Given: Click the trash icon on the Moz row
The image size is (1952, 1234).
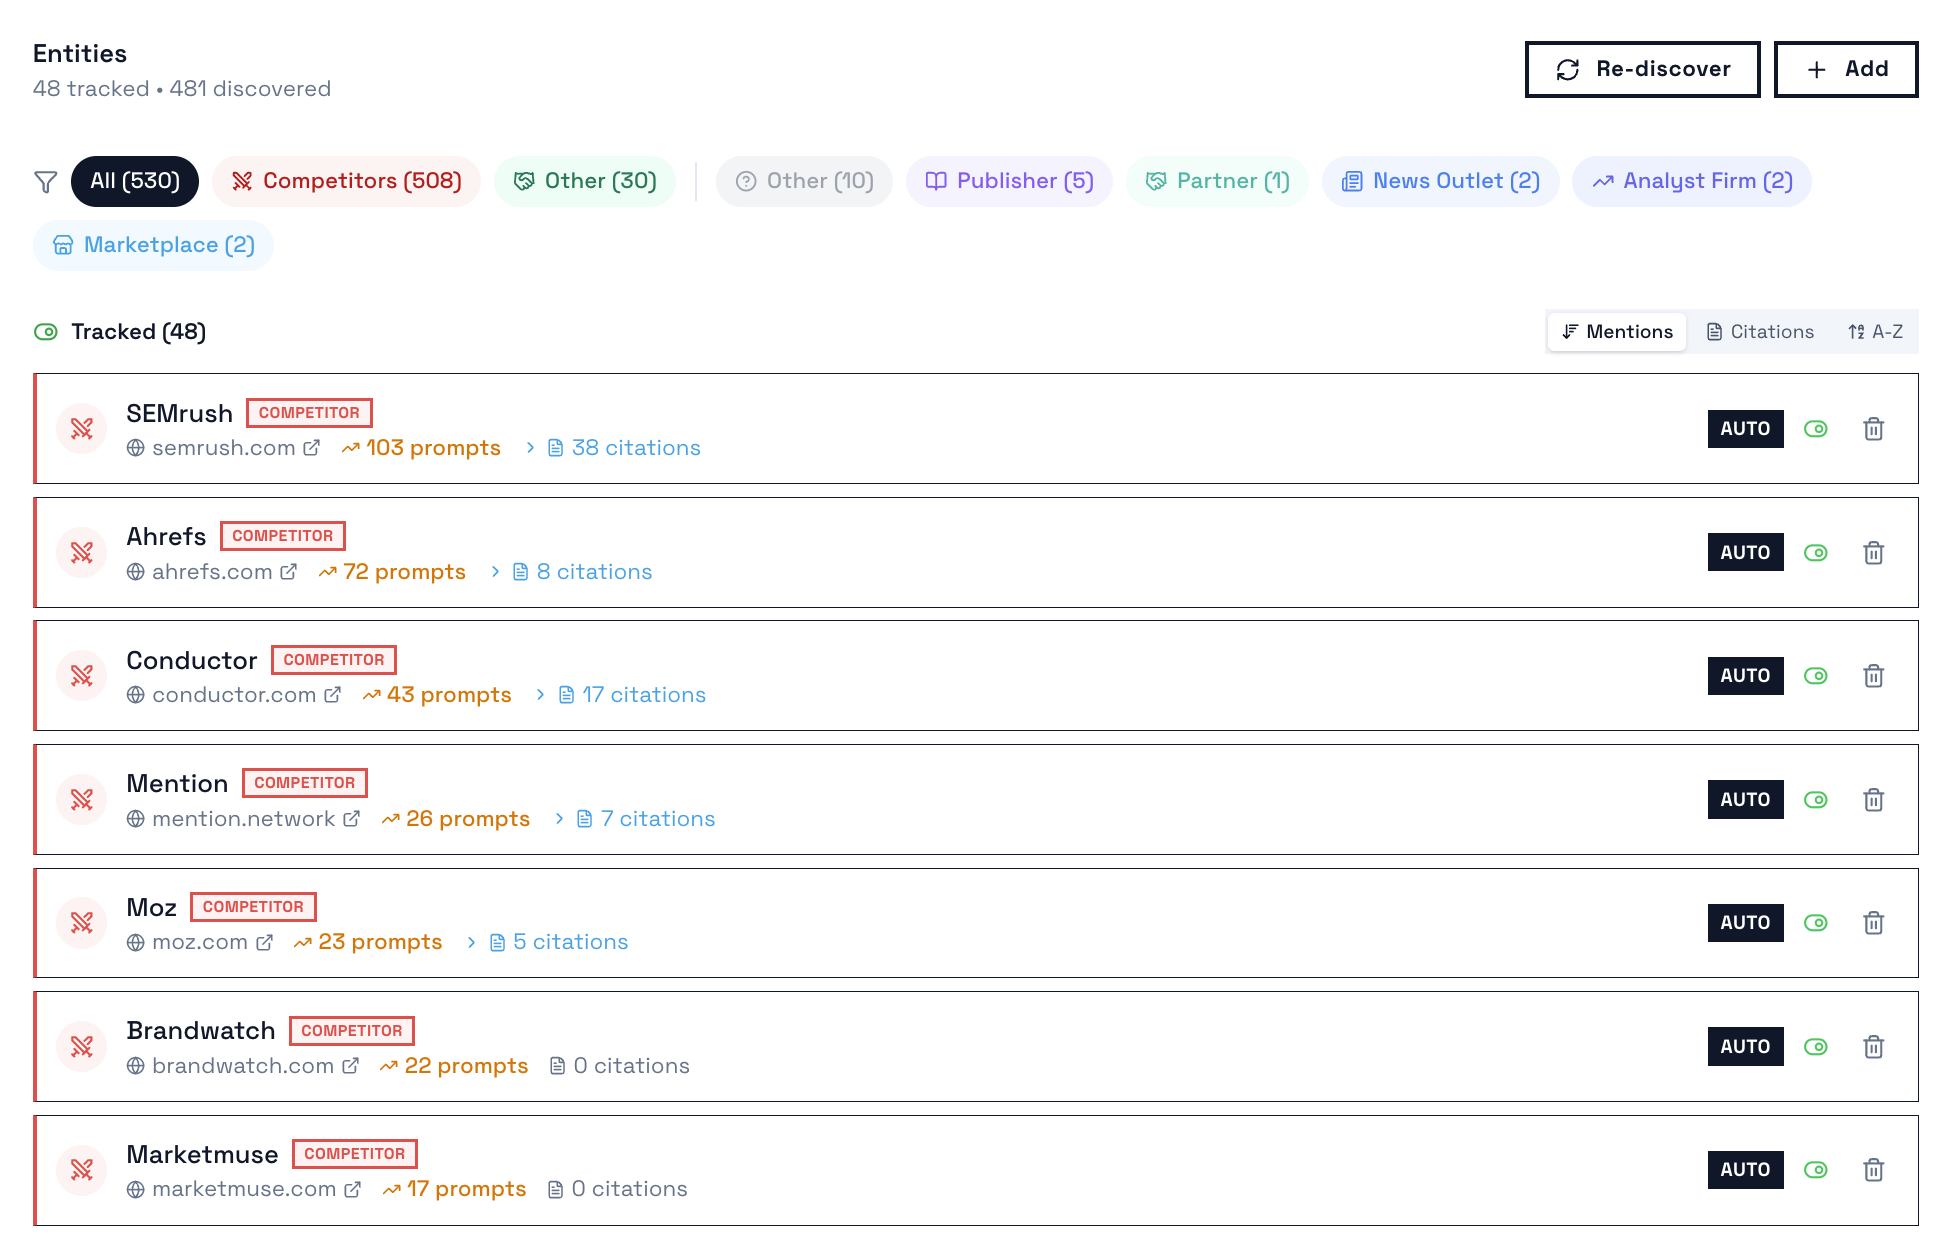Looking at the screenshot, I should point(1874,922).
